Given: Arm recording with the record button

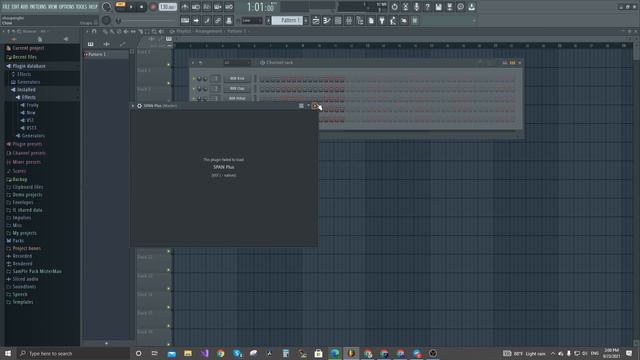Looking at the screenshot, I should [x=153, y=7].
